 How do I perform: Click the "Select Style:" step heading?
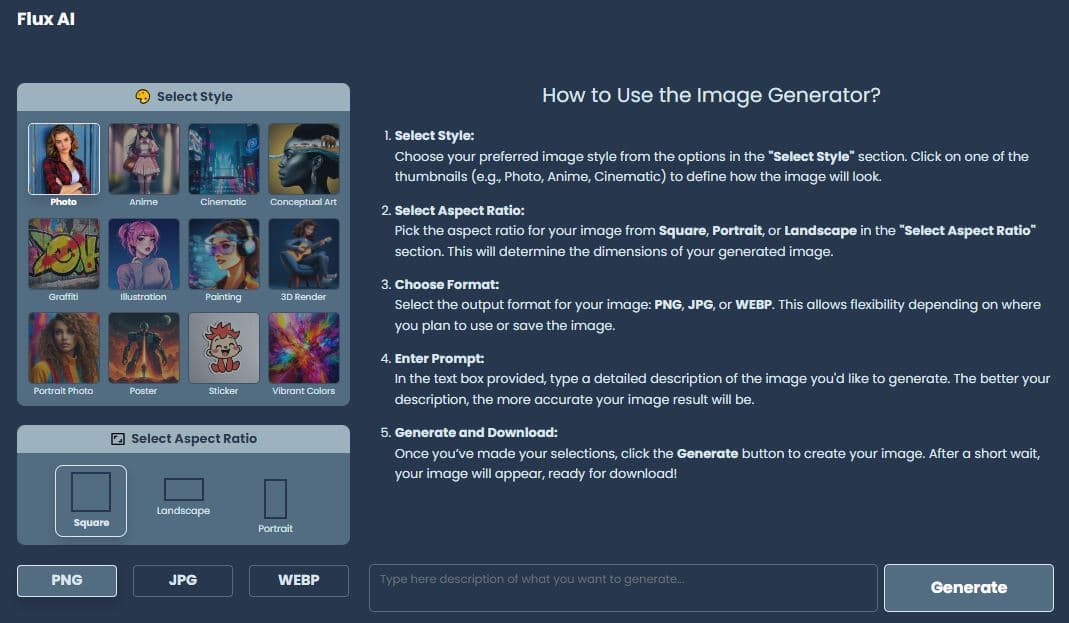coord(434,136)
